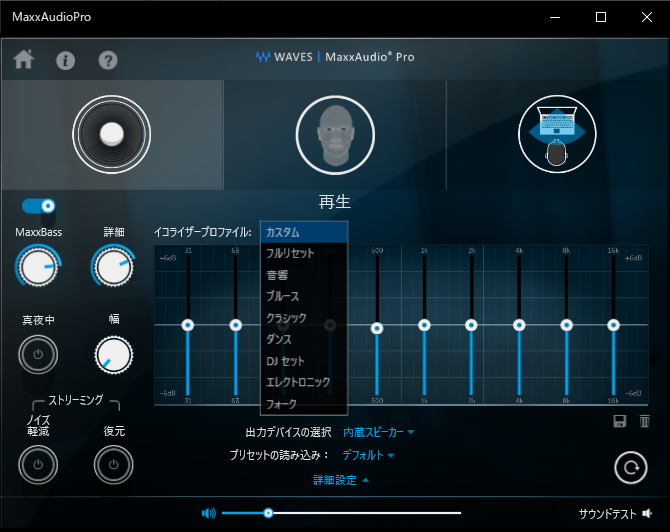Click the 31 Hz equalizer slider handle

click(188, 325)
